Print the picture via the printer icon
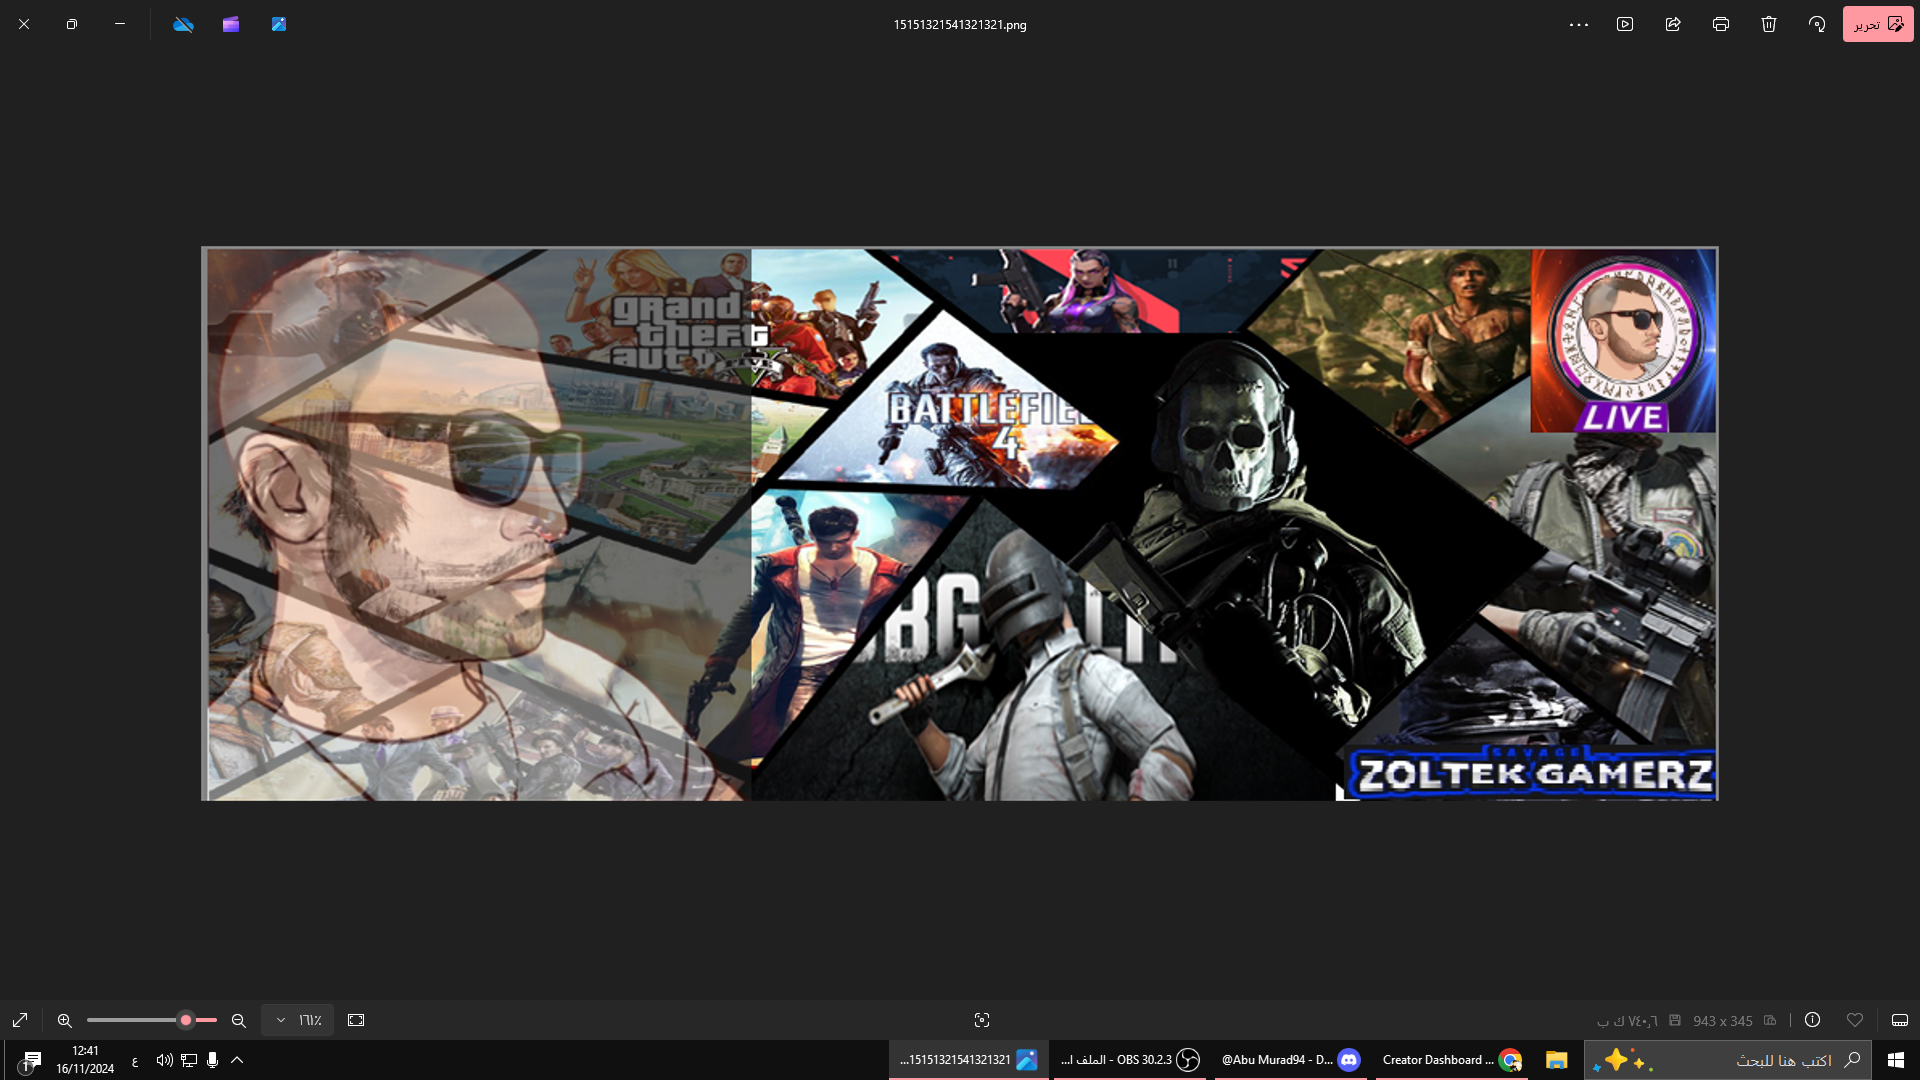 tap(1721, 24)
